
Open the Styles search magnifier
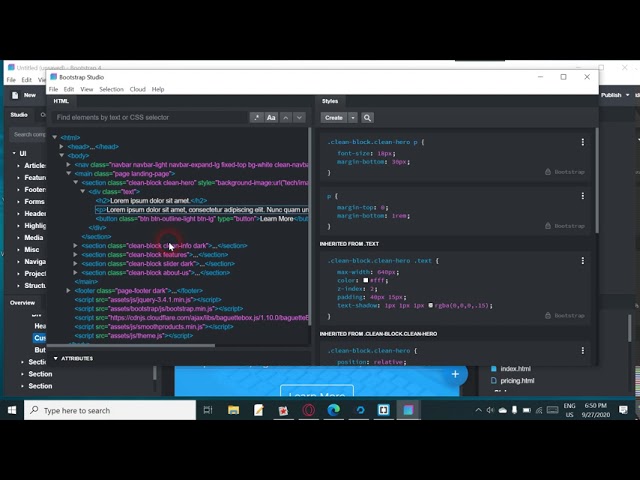pyautogui.click(x=367, y=118)
